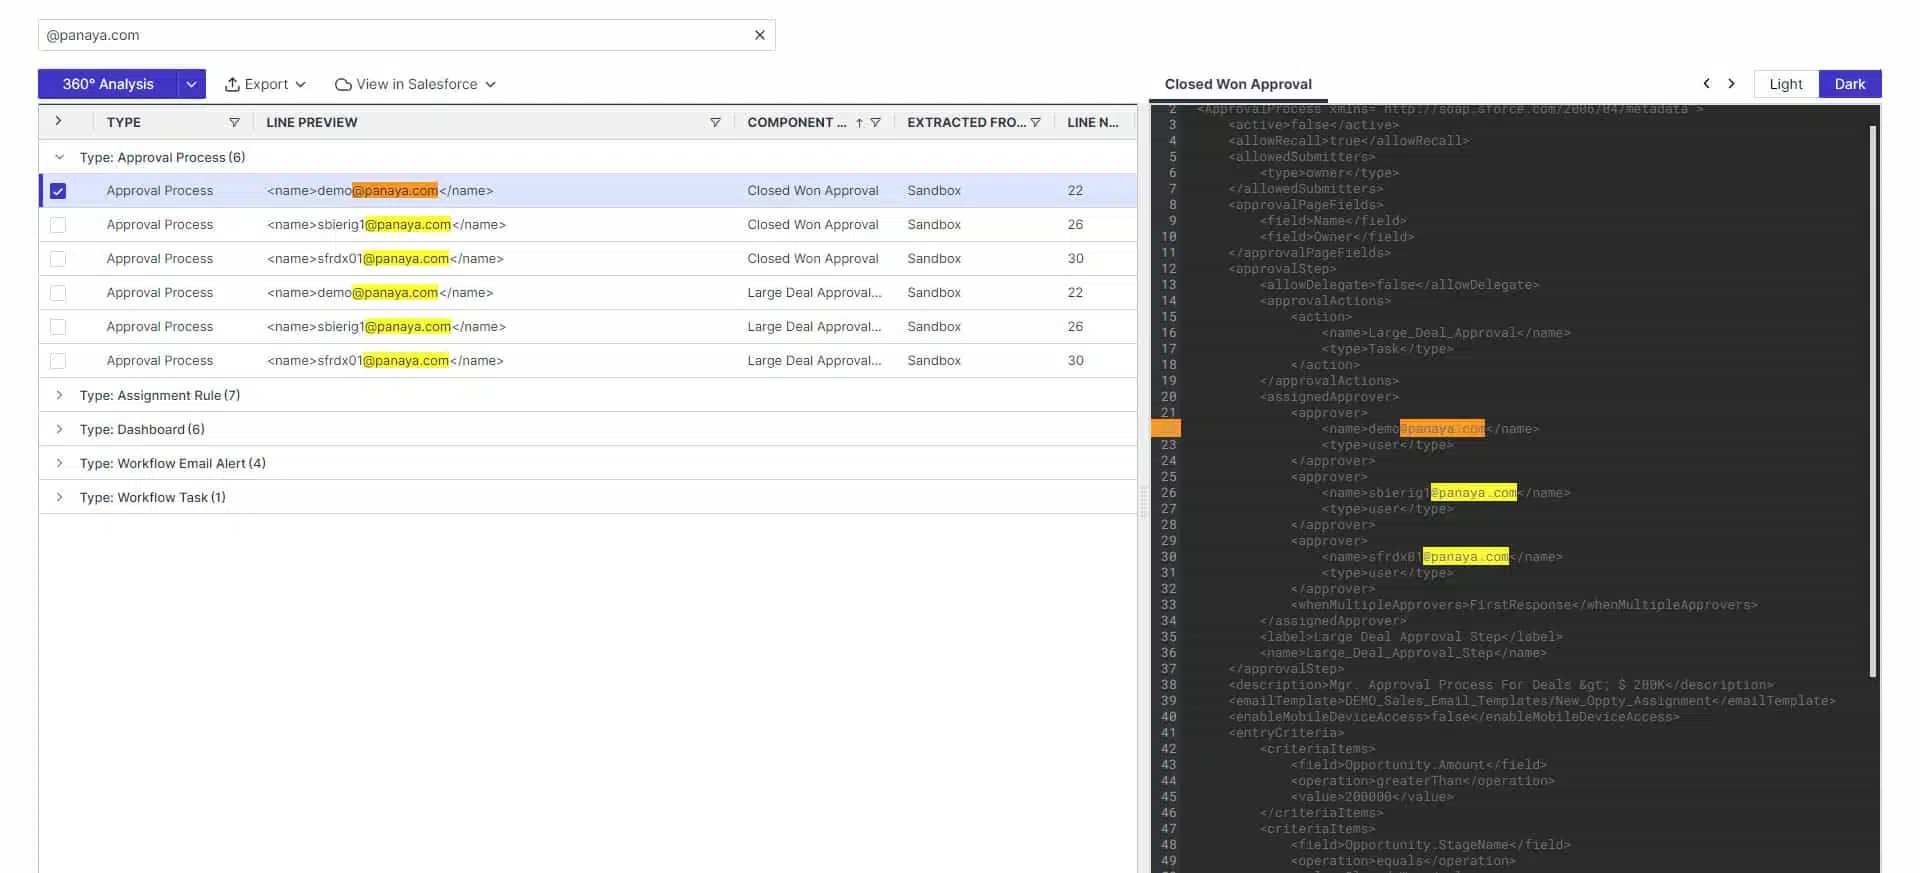Screen dimensions: 1920x873
Task: Check the sfrdx01 Large Deal Approval row
Action: point(58,361)
